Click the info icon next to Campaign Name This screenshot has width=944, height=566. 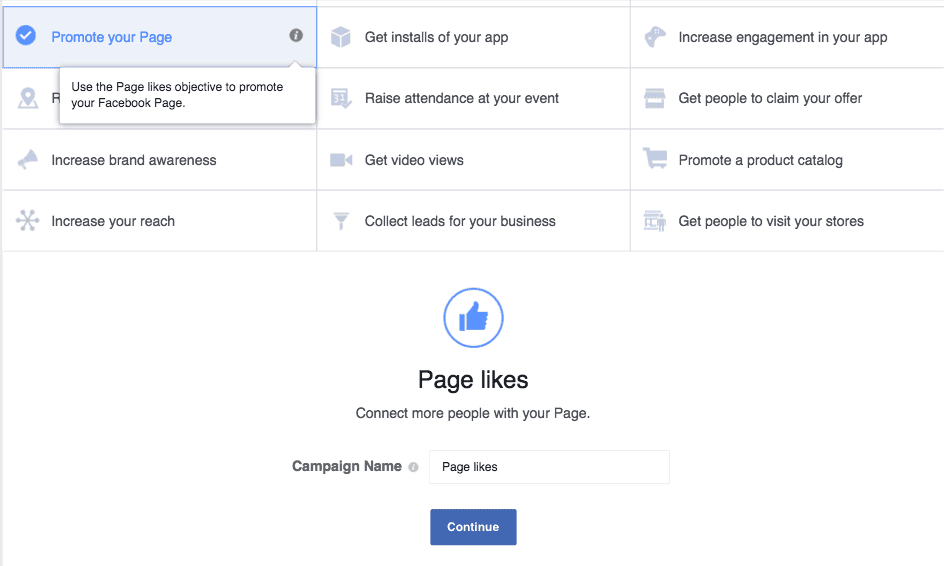[x=413, y=467]
